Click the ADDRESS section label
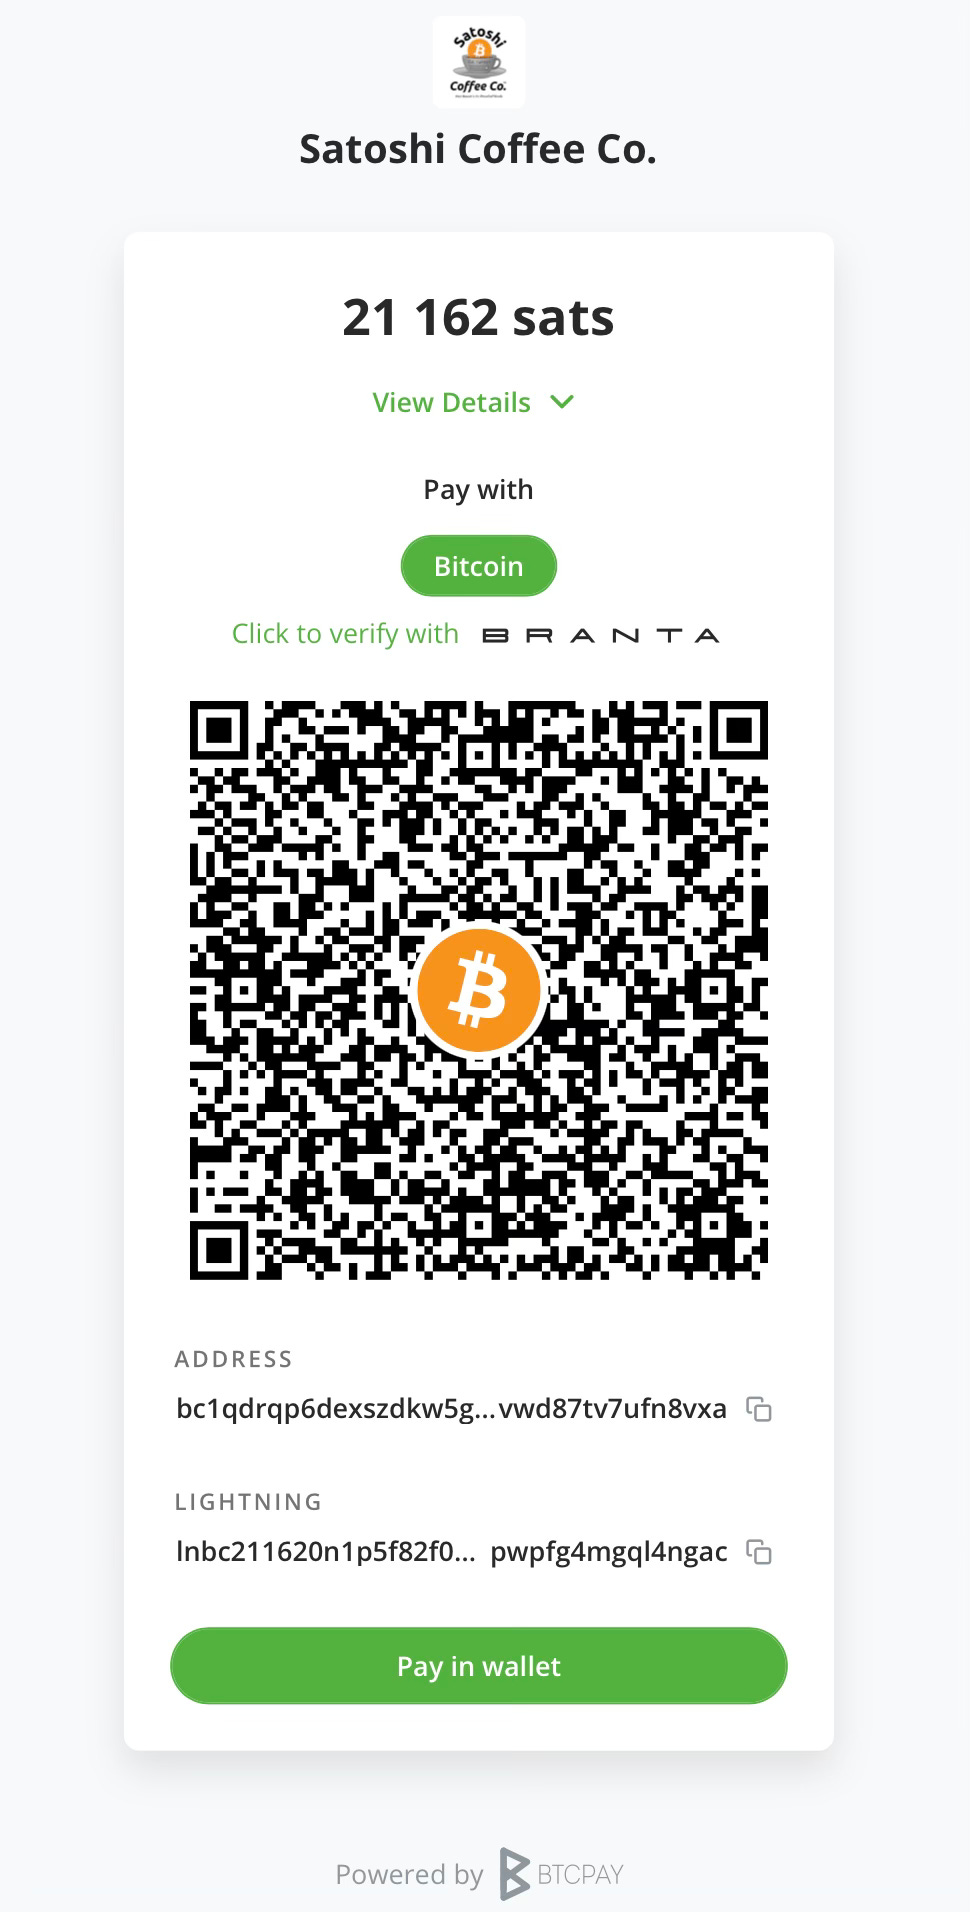This screenshot has width=970, height=1912. tap(233, 1359)
